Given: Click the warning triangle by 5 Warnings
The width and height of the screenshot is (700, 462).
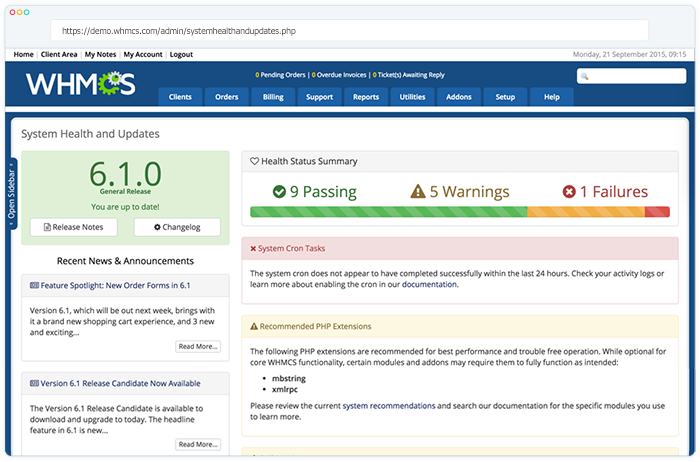Looking at the screenshot, I should coord(418,191).
